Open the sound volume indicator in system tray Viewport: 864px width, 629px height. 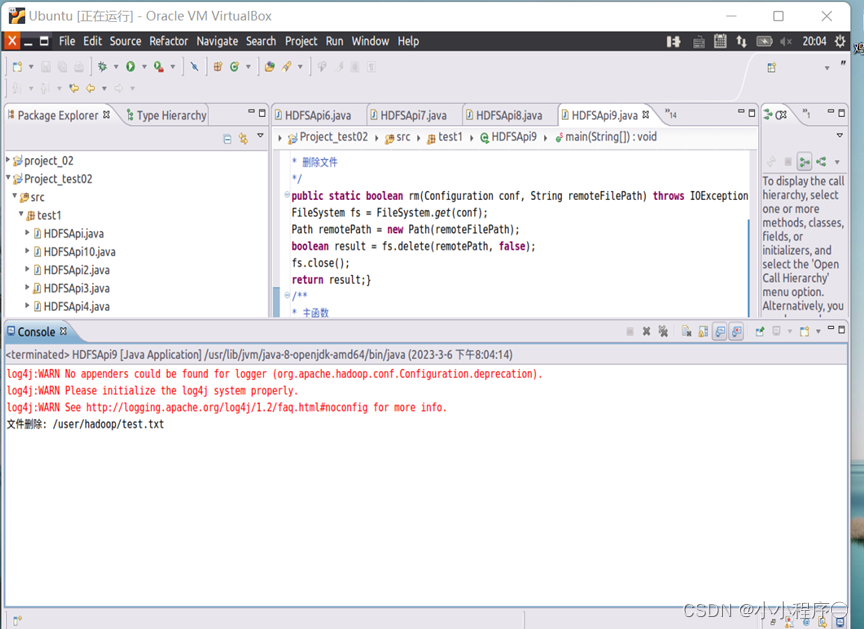click(x=786, y=41)
